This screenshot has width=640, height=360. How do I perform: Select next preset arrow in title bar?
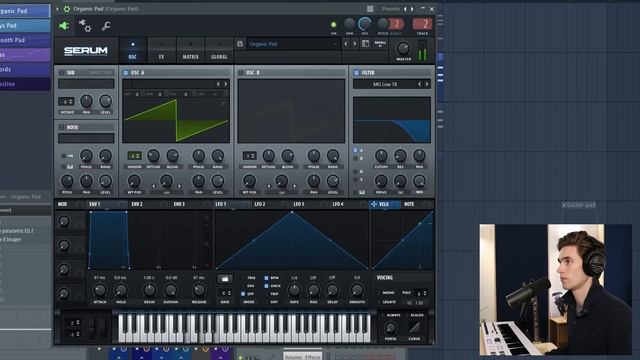pos(412,9)
